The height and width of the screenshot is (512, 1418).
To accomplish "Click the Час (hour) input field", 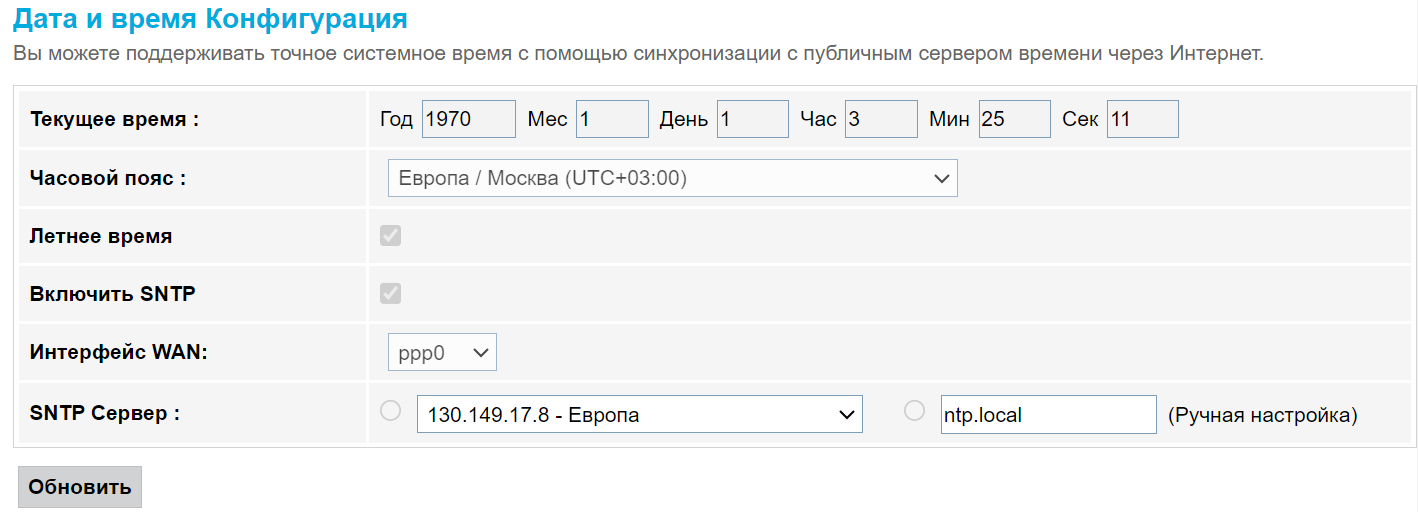I will click(x=881, y=119).
